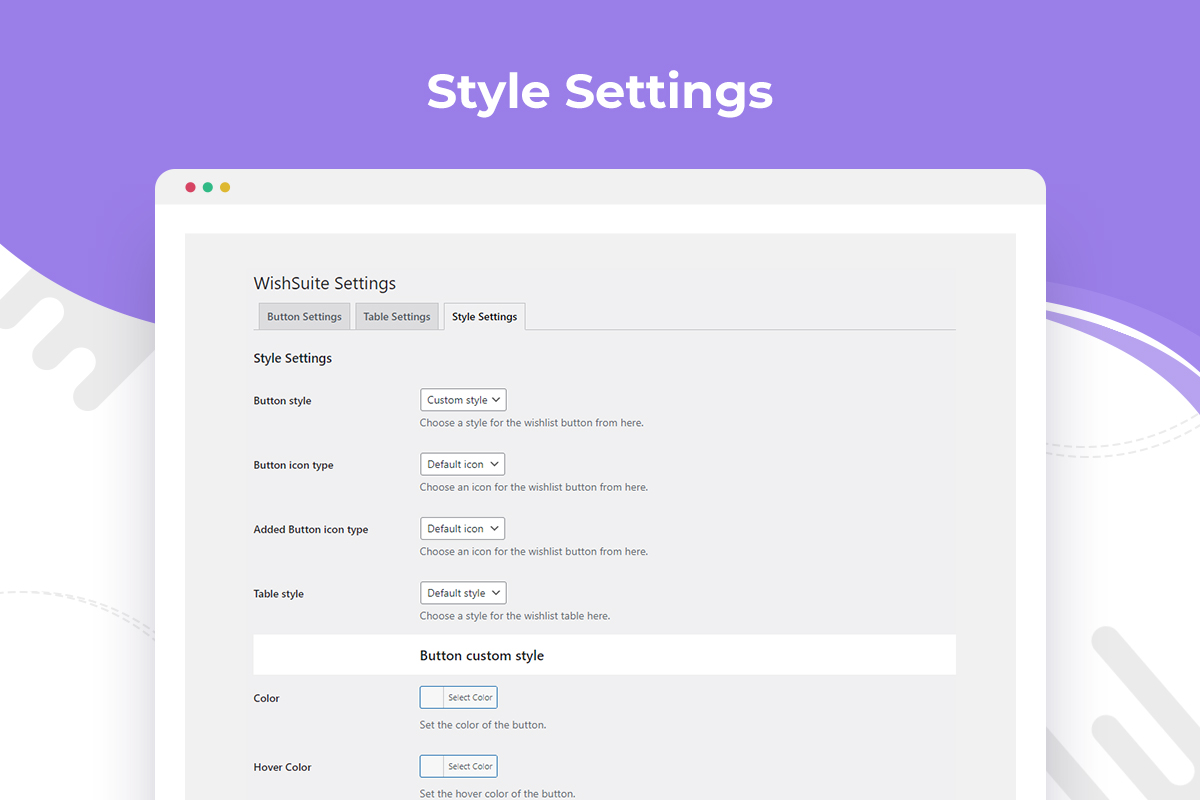Click the WishSuite Settings page heading
1200x800 pixels.
[x=325, y=284]
